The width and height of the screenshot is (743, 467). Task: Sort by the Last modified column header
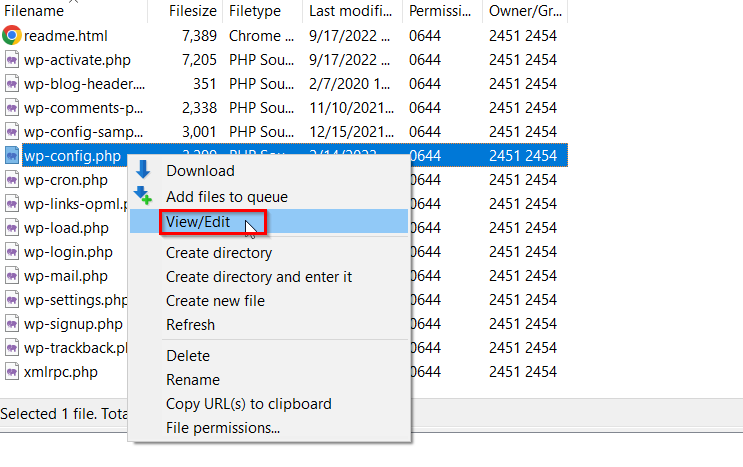[353, 11]
